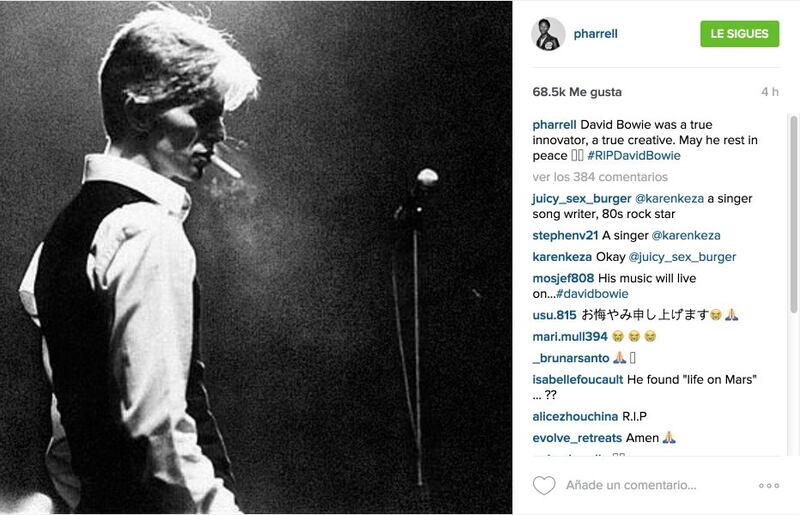Click the @juicy_sex_burger mention by karenkeza
800x515 pixels.
point(682,257)
